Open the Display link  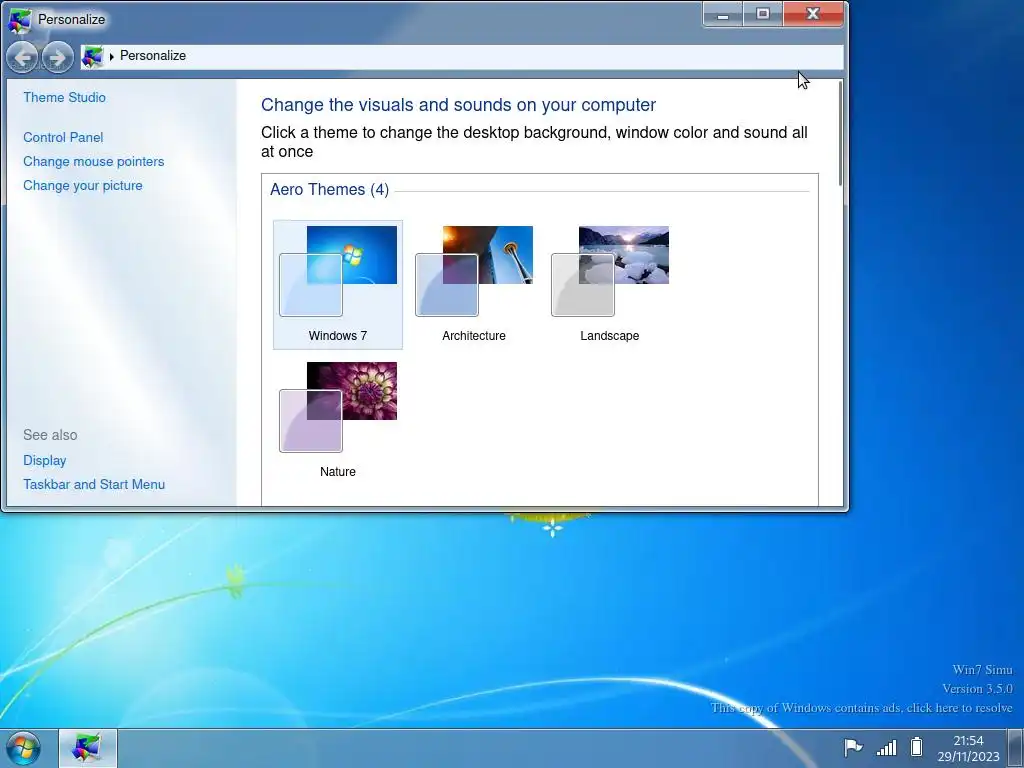tap(44, 460)
